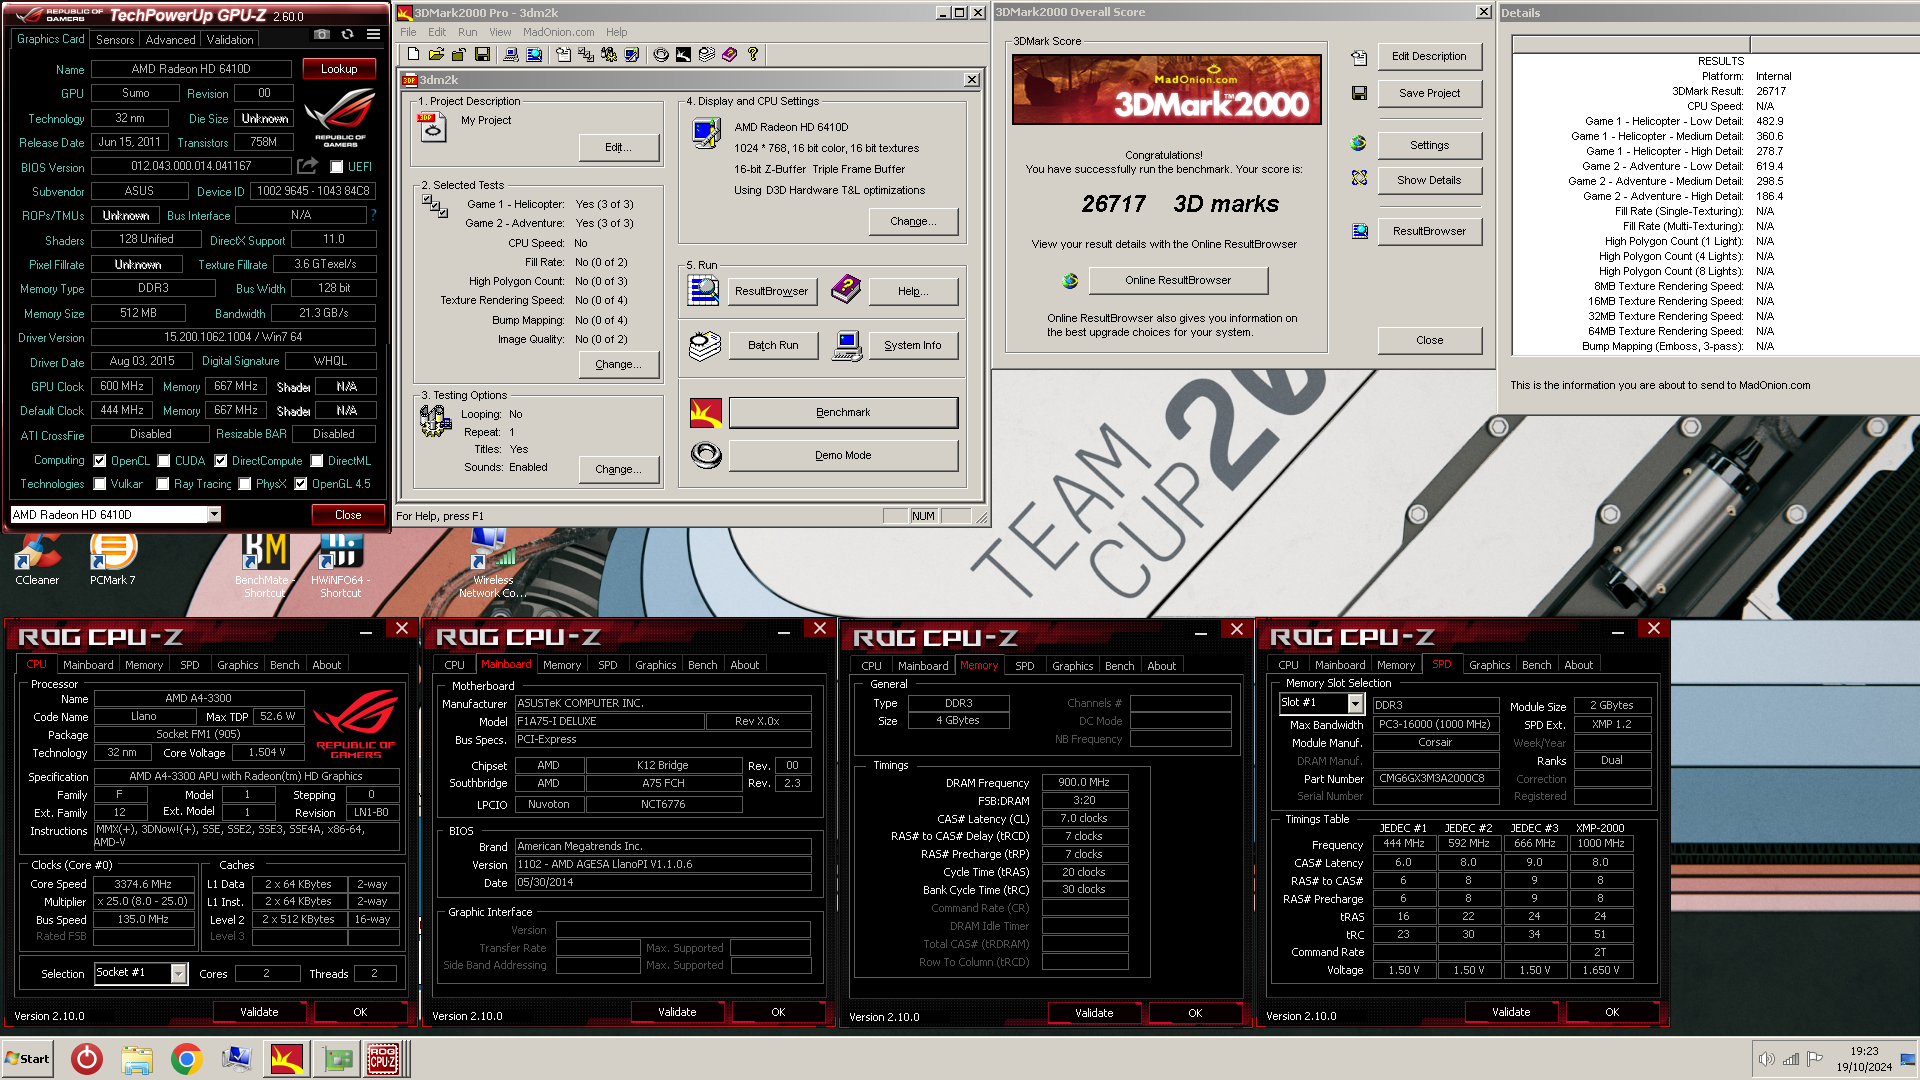This screenshot has width=1920, height=1080.
Task: Click the Online ResultBrowser button
Action: coord(1178,280)
